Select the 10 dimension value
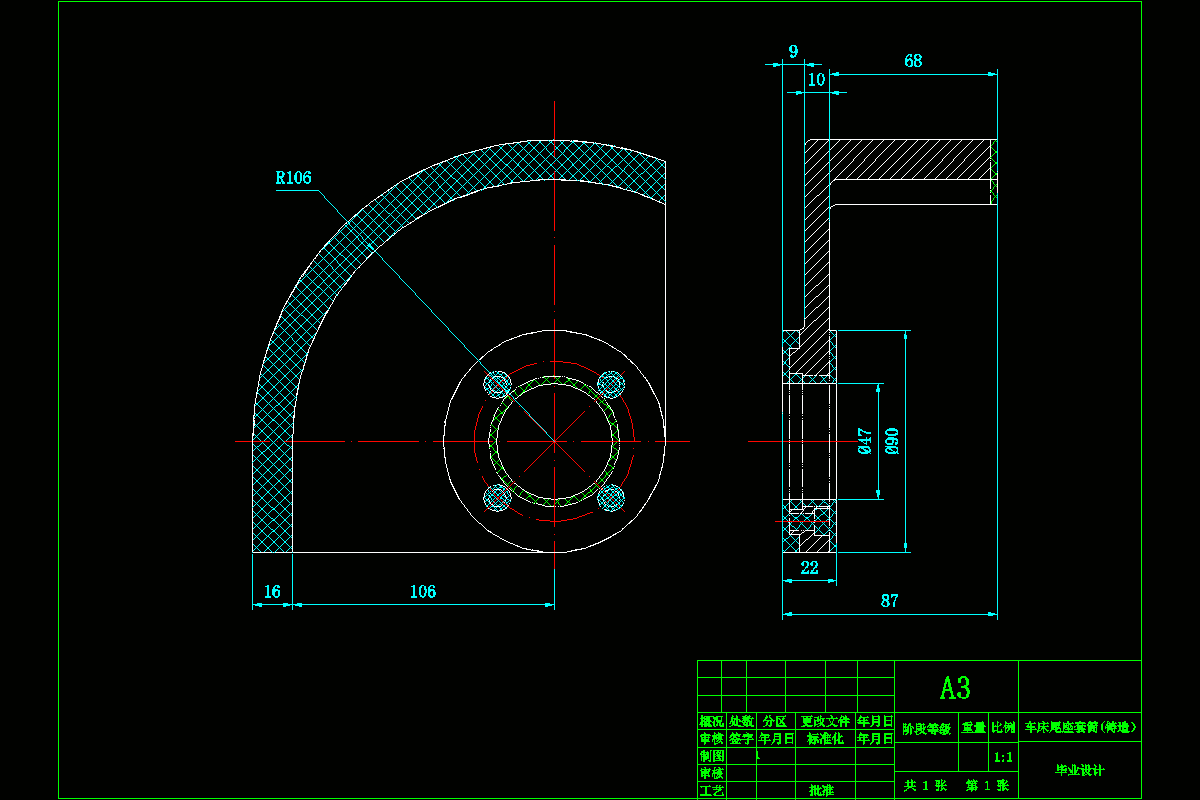This screenshot has width=1200, height=800. click(817, 80)
